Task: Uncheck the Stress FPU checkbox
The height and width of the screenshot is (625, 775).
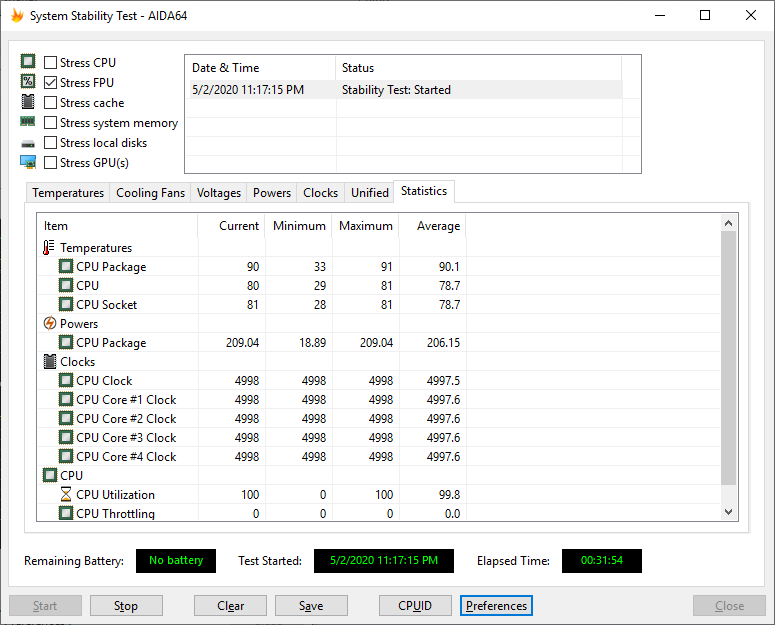Action: pyautogui.click(x=50, y=83)
